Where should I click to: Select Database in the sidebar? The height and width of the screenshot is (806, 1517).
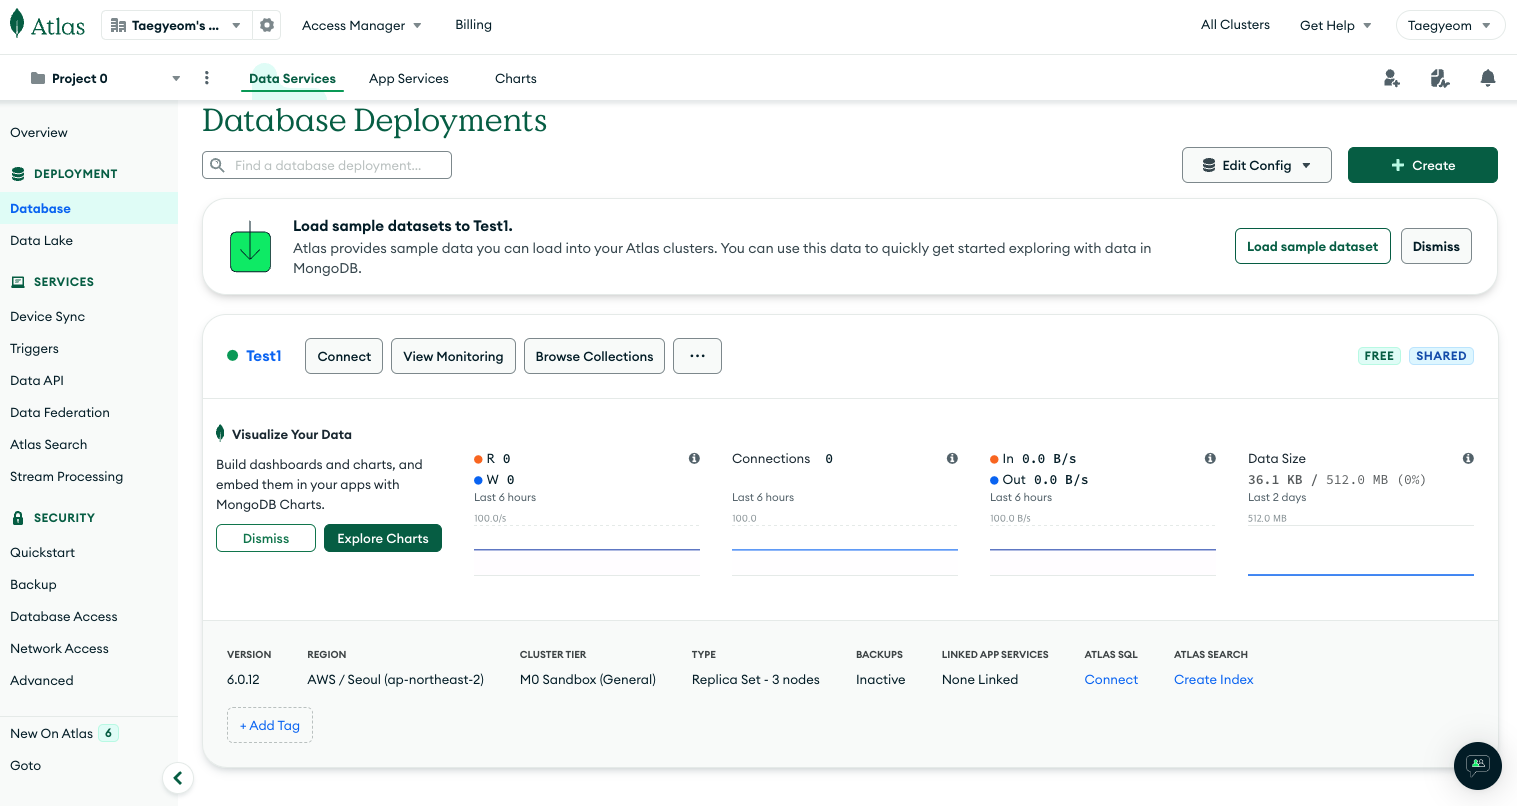pyautogui.click(x=89, y=208)
